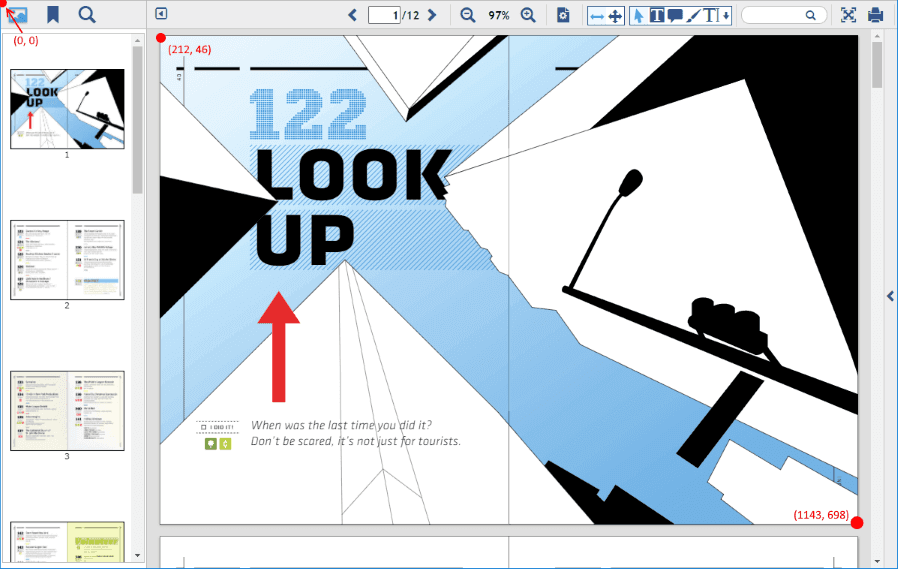Enter full screen mode
The image size is (898, 569).
pyautogui.click(x=848, y=15)
